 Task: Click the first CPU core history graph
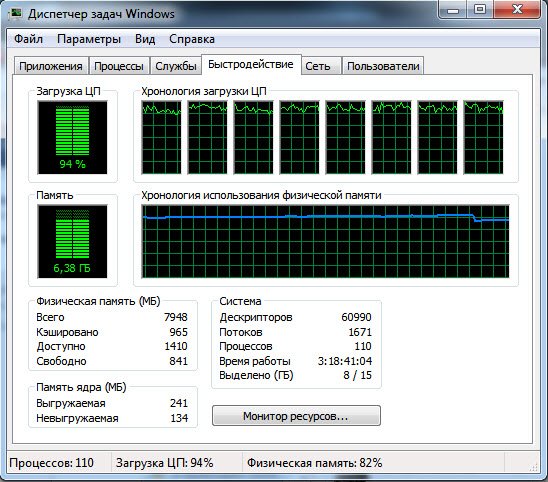[x=161, y=137]
